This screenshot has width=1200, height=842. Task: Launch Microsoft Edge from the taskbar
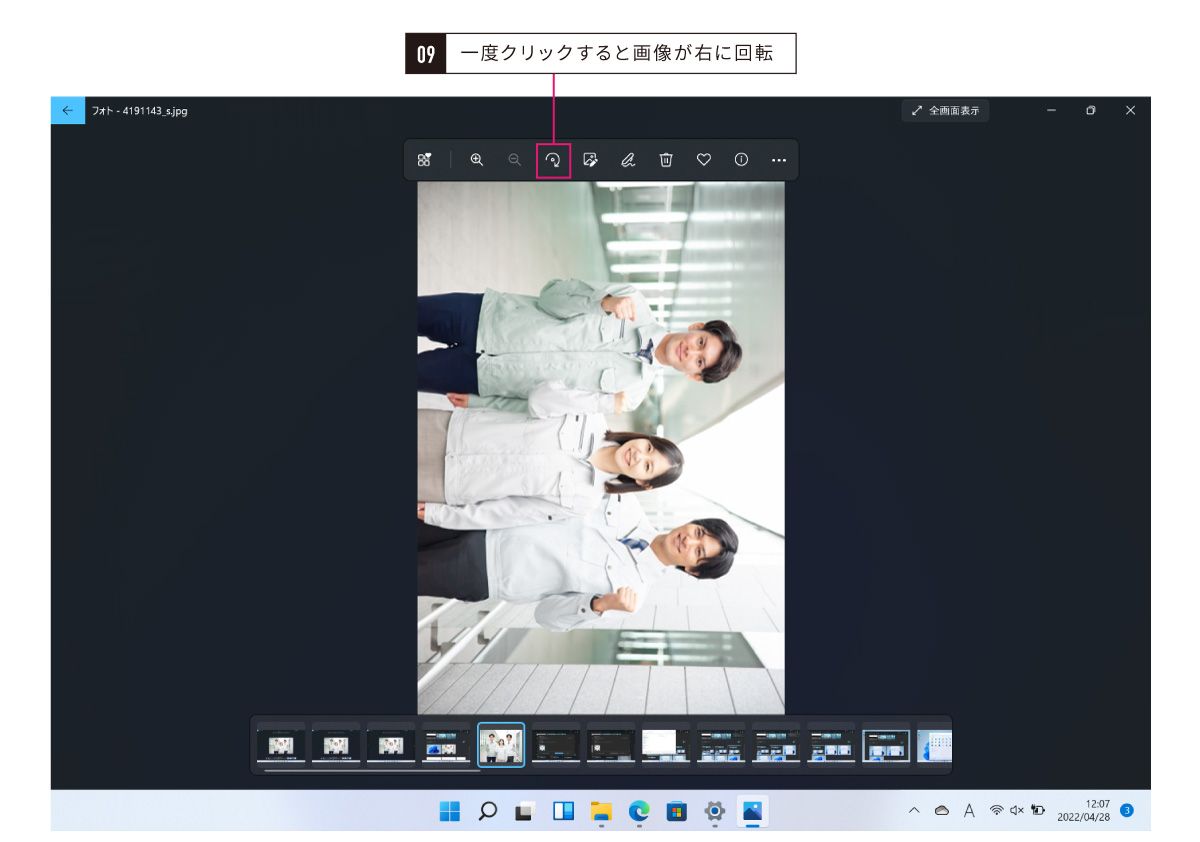(639, 811)
